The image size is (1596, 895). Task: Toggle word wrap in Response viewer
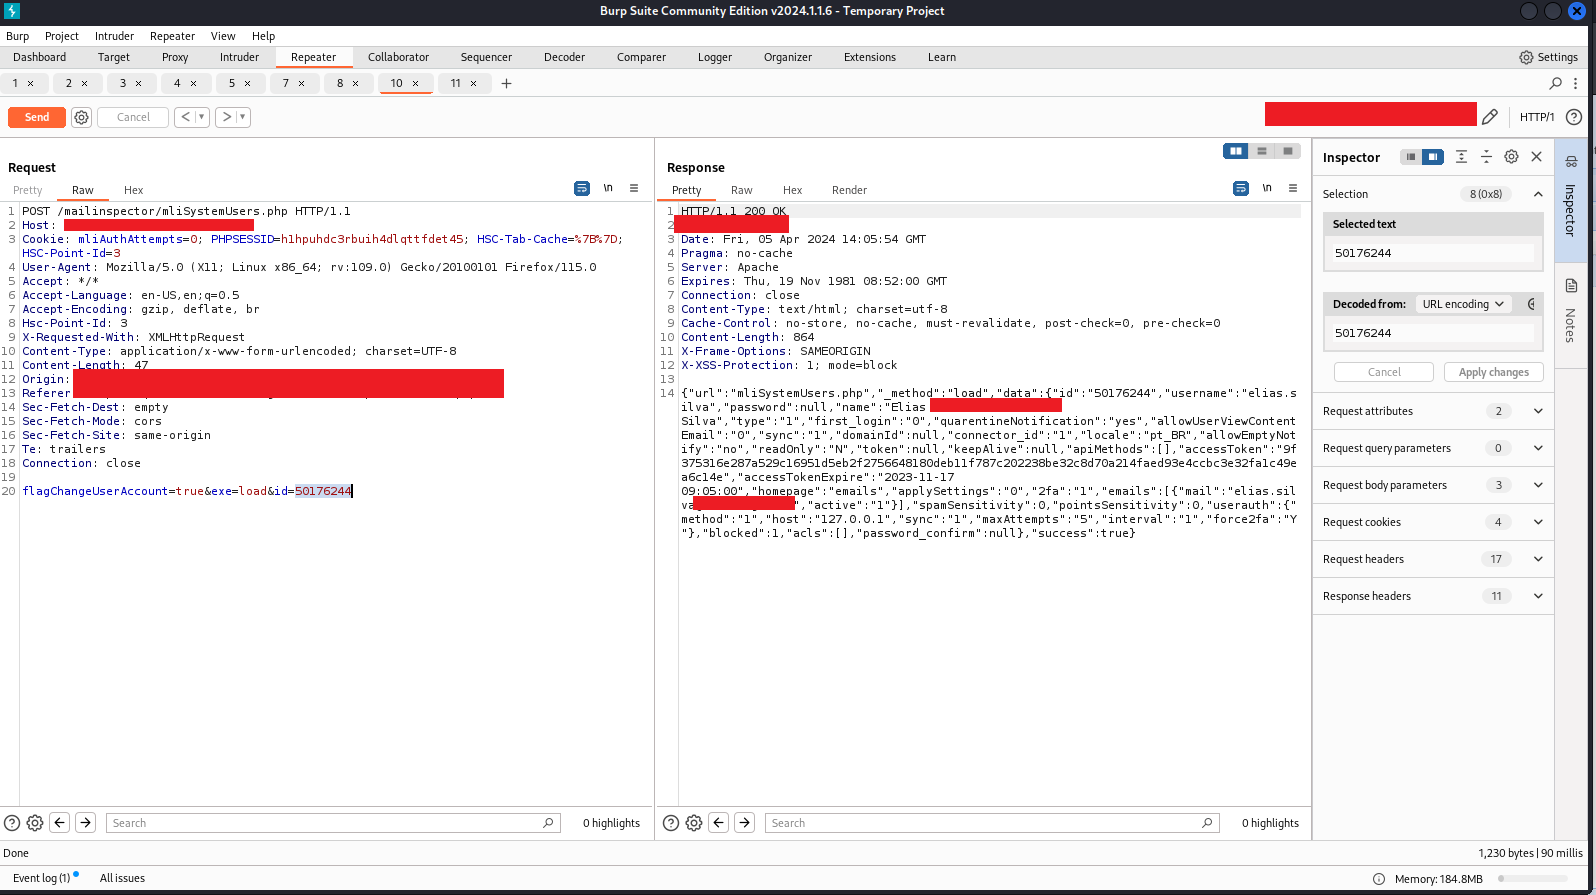point(1241,188)
